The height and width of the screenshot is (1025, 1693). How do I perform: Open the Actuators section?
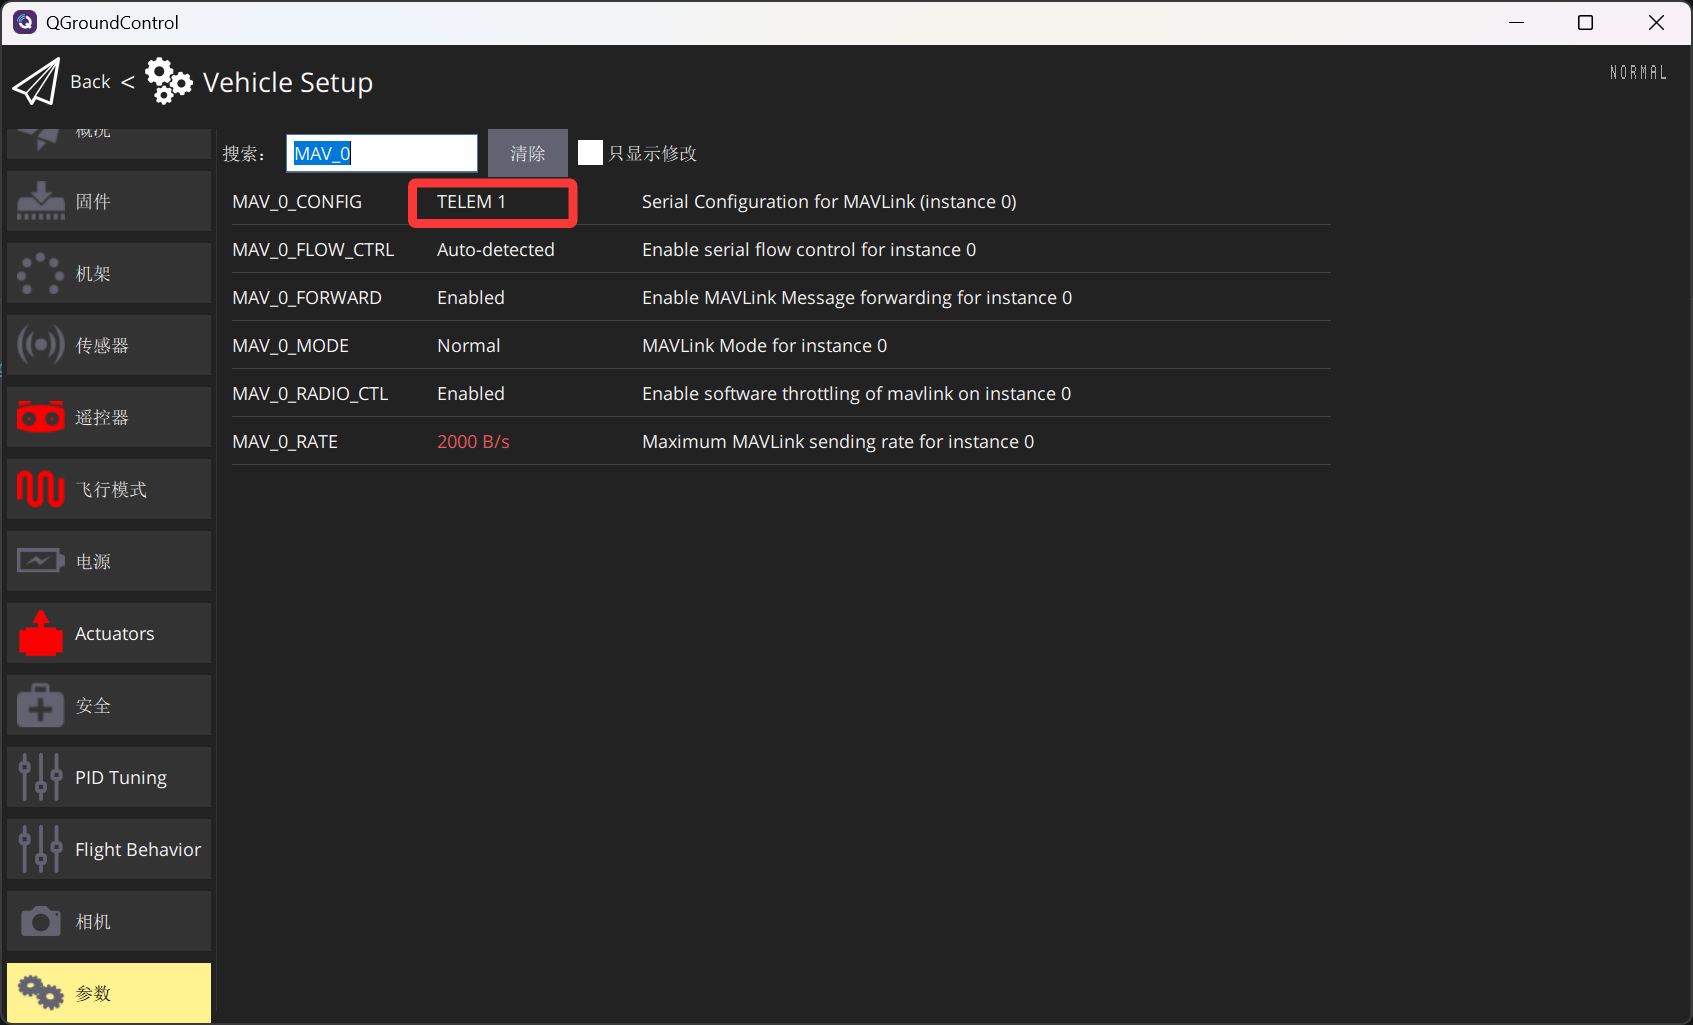pyautogui.click(x=109, y=633)
